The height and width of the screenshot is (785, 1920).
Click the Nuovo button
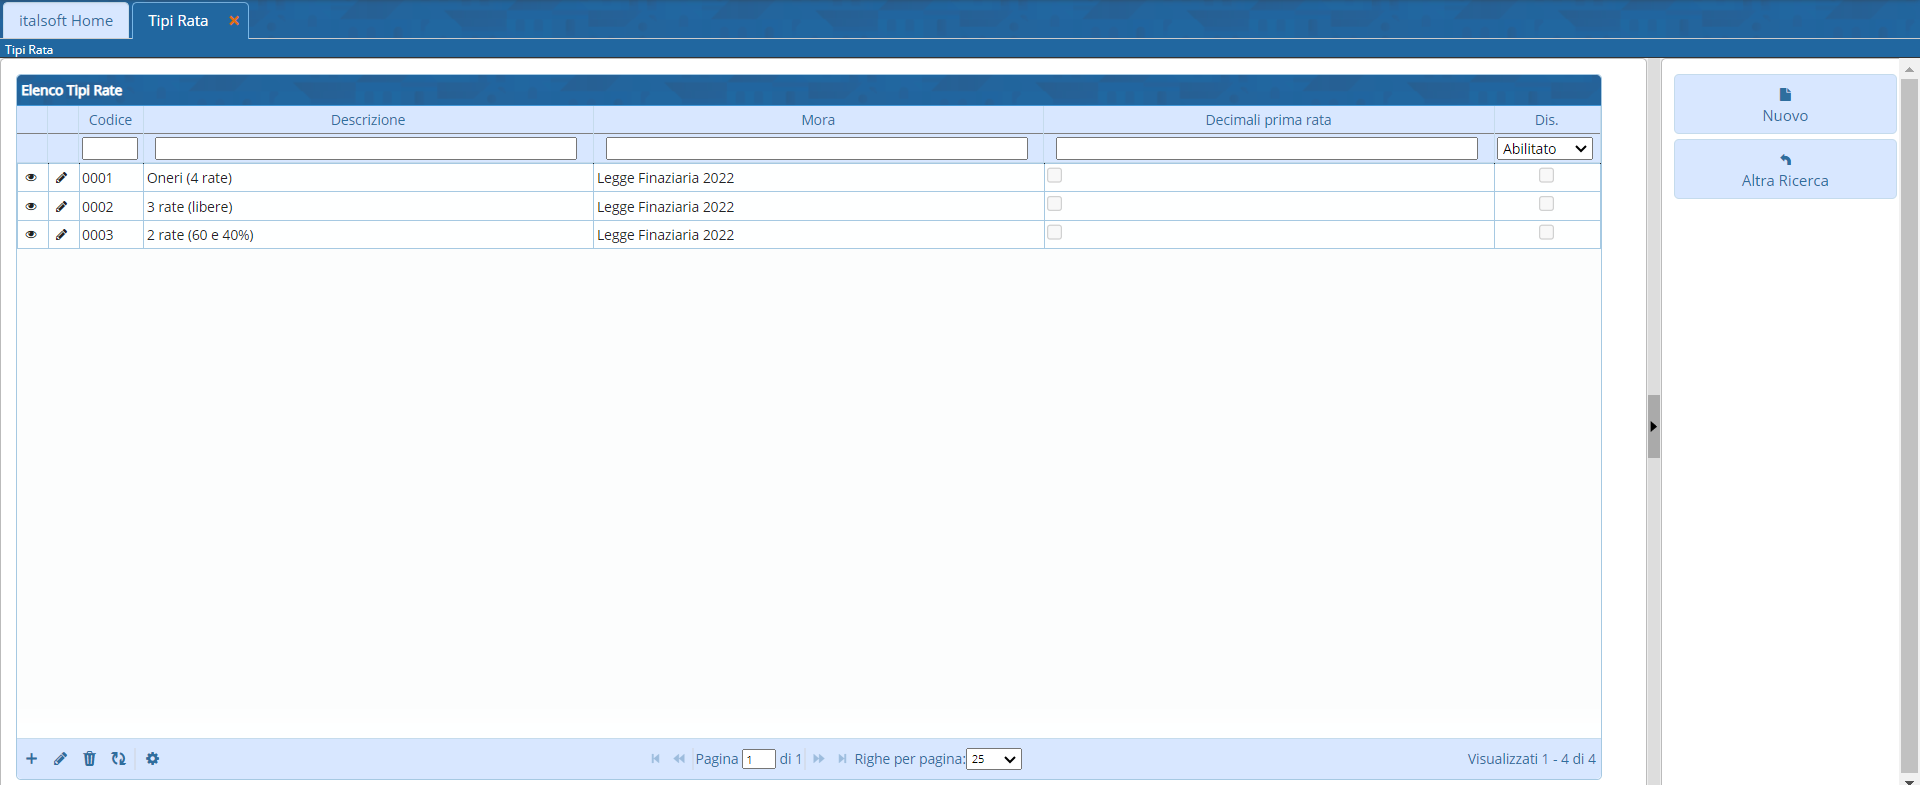(x=1784, y=105)
